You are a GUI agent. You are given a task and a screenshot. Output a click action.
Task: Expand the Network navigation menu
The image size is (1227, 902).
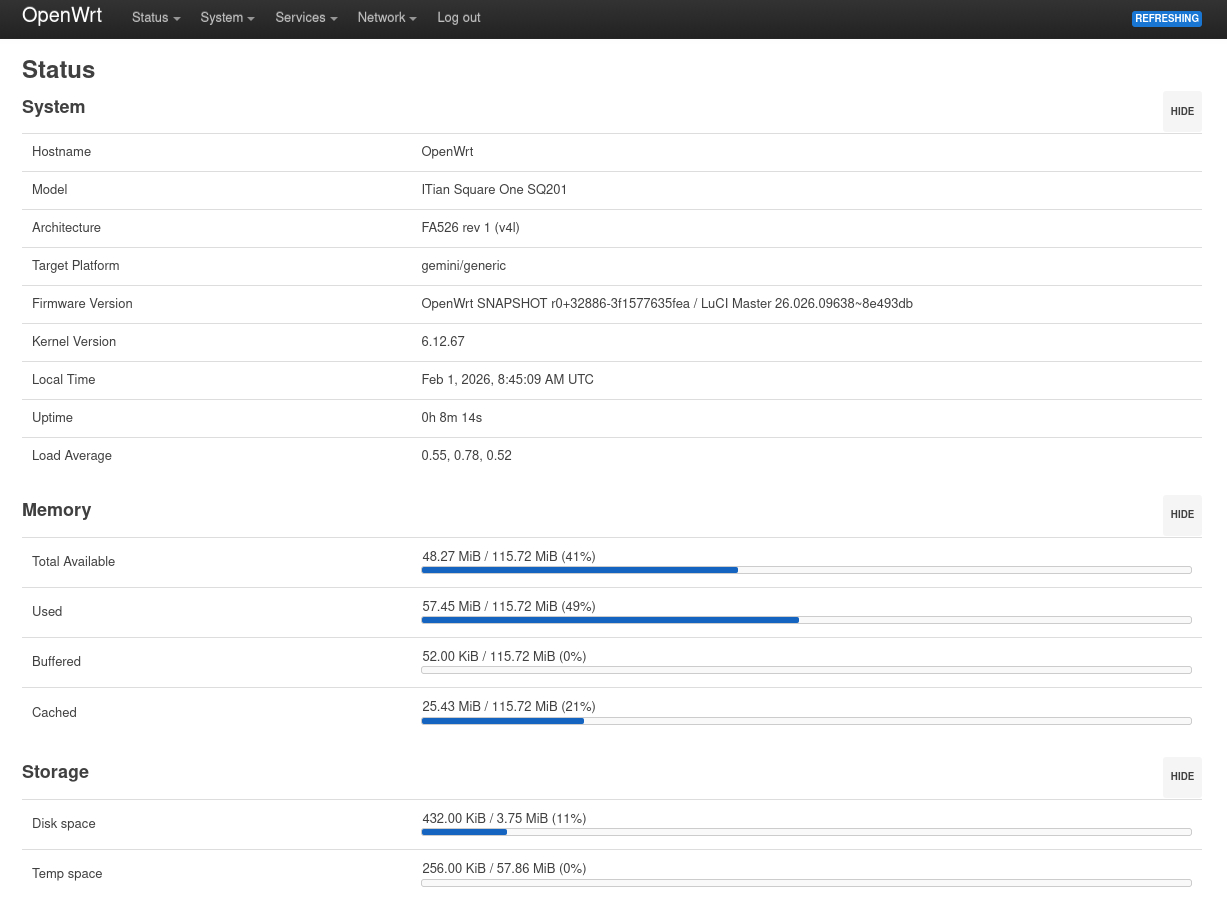pos(387,18)
